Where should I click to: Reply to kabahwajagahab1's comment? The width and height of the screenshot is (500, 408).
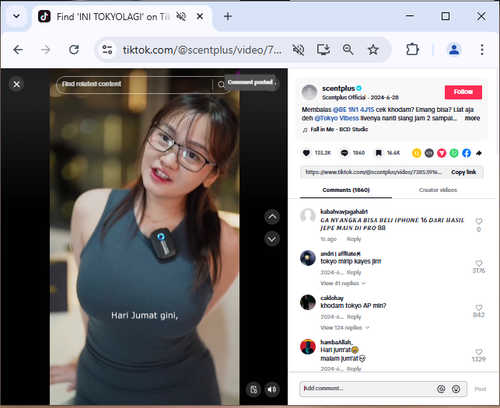(354, 239)
